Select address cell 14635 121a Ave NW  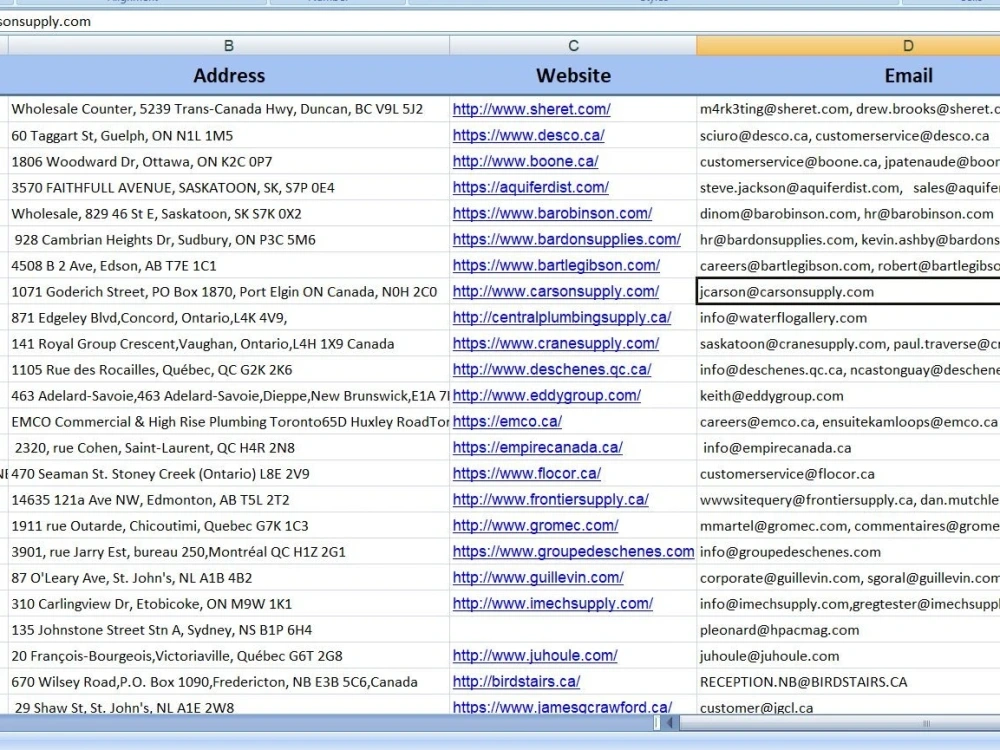pyautogui.click(x=228, y=500)
